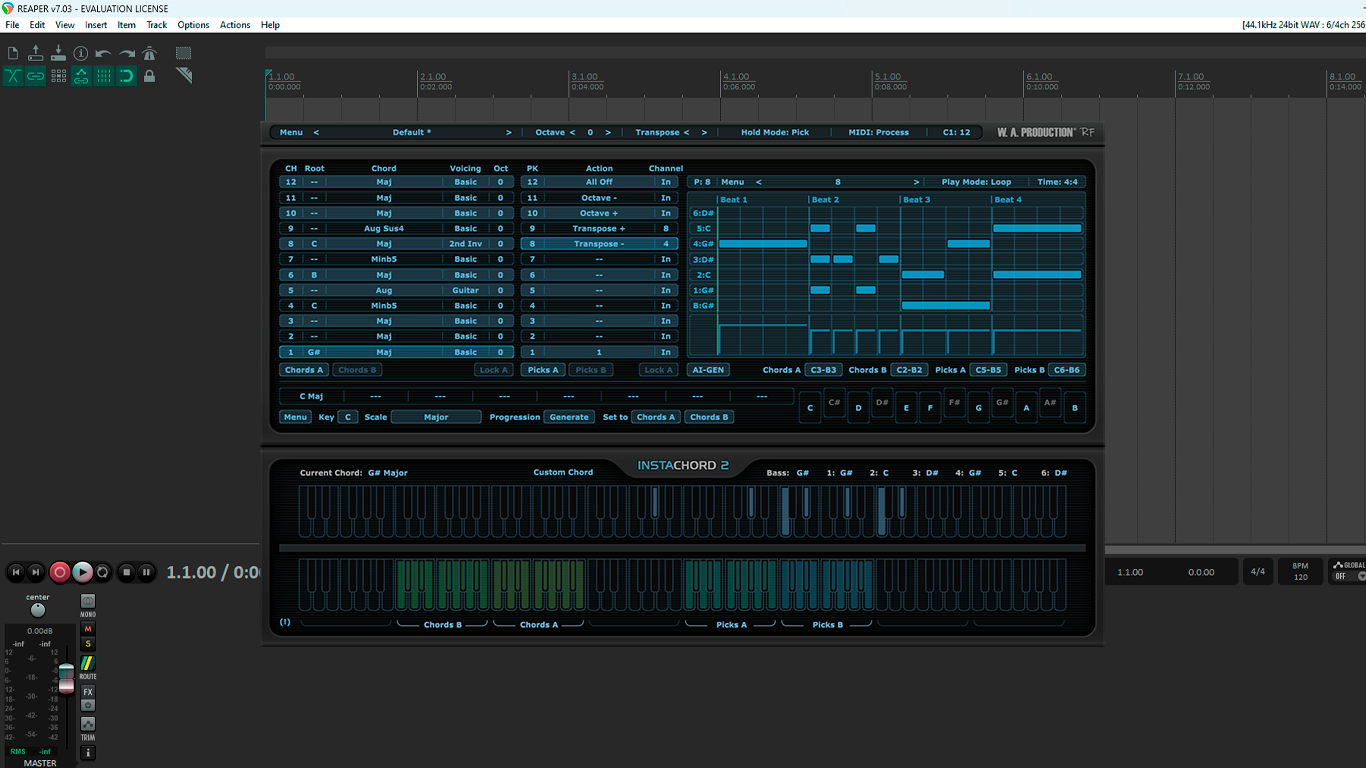Click Master track info icon

click(88, 752)
